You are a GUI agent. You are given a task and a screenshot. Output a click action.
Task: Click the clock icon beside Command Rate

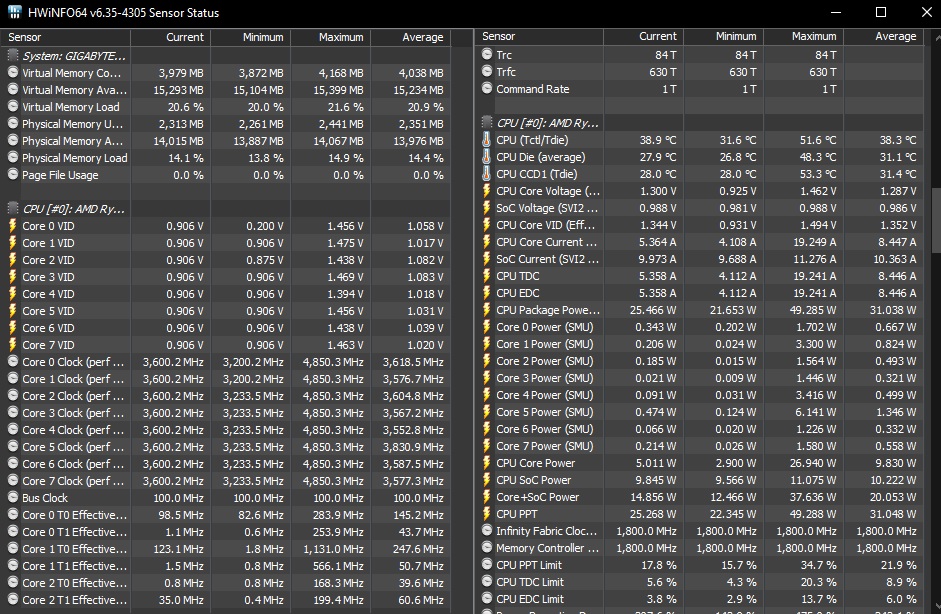[x=487, y=89]
